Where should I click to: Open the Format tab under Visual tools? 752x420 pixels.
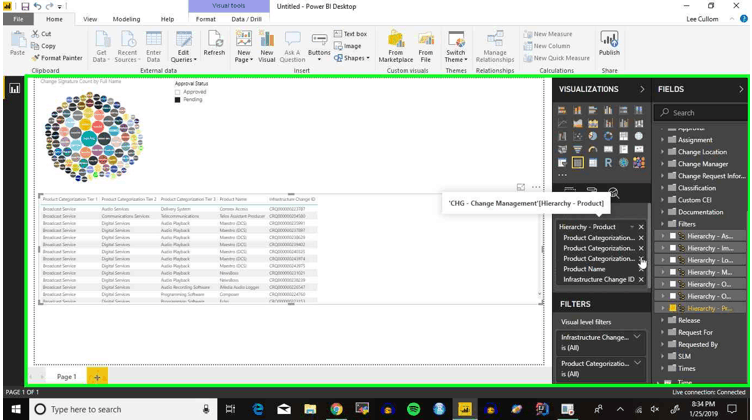coord(206,19)
